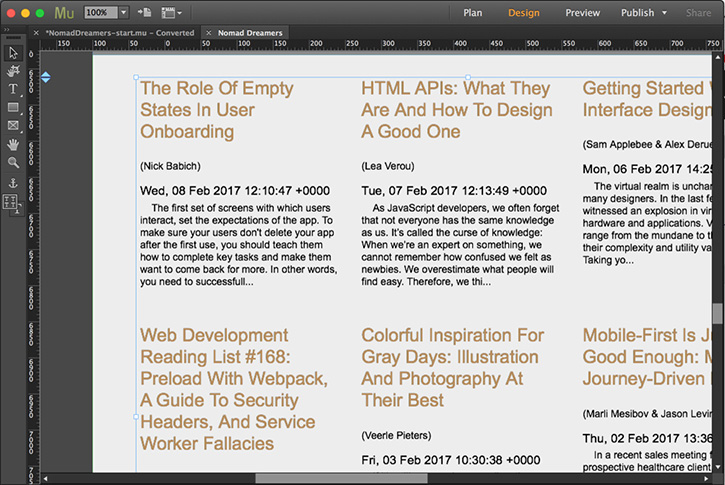Switch to the NomadDreamers-start.mu document tab
The image size is (725, 485).
[118, 33]
